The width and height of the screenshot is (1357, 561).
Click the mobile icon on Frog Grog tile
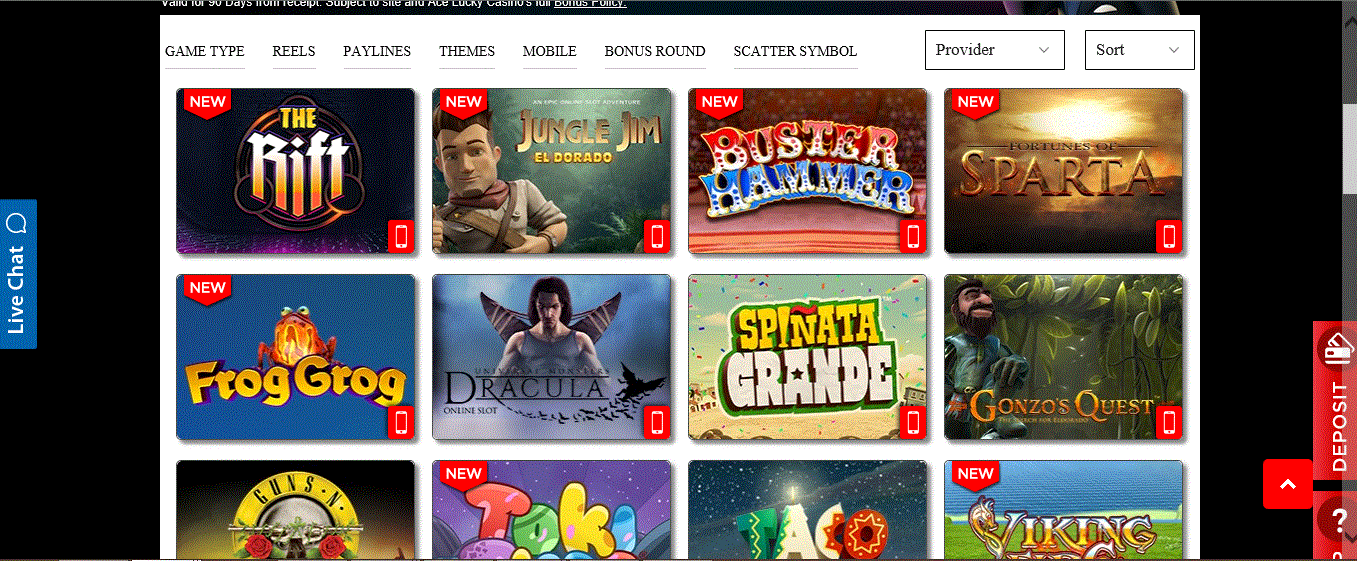[401, 423]
